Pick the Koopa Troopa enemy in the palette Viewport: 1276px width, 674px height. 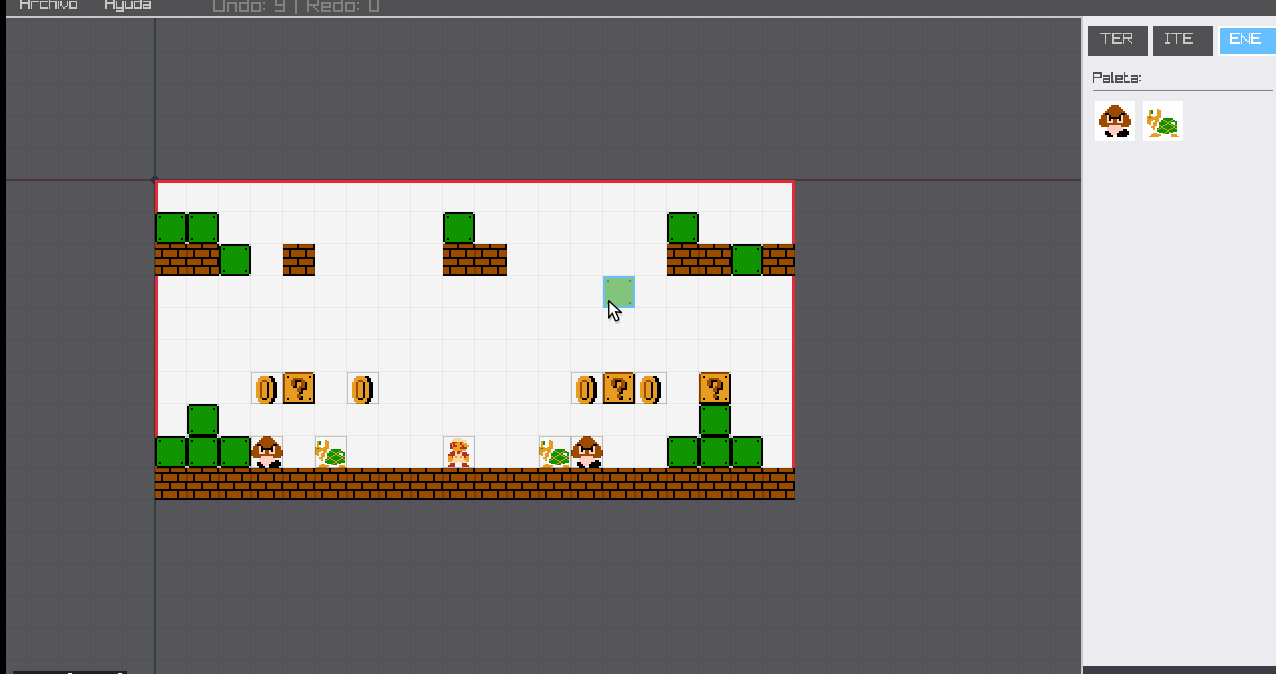click(1163, 121)
